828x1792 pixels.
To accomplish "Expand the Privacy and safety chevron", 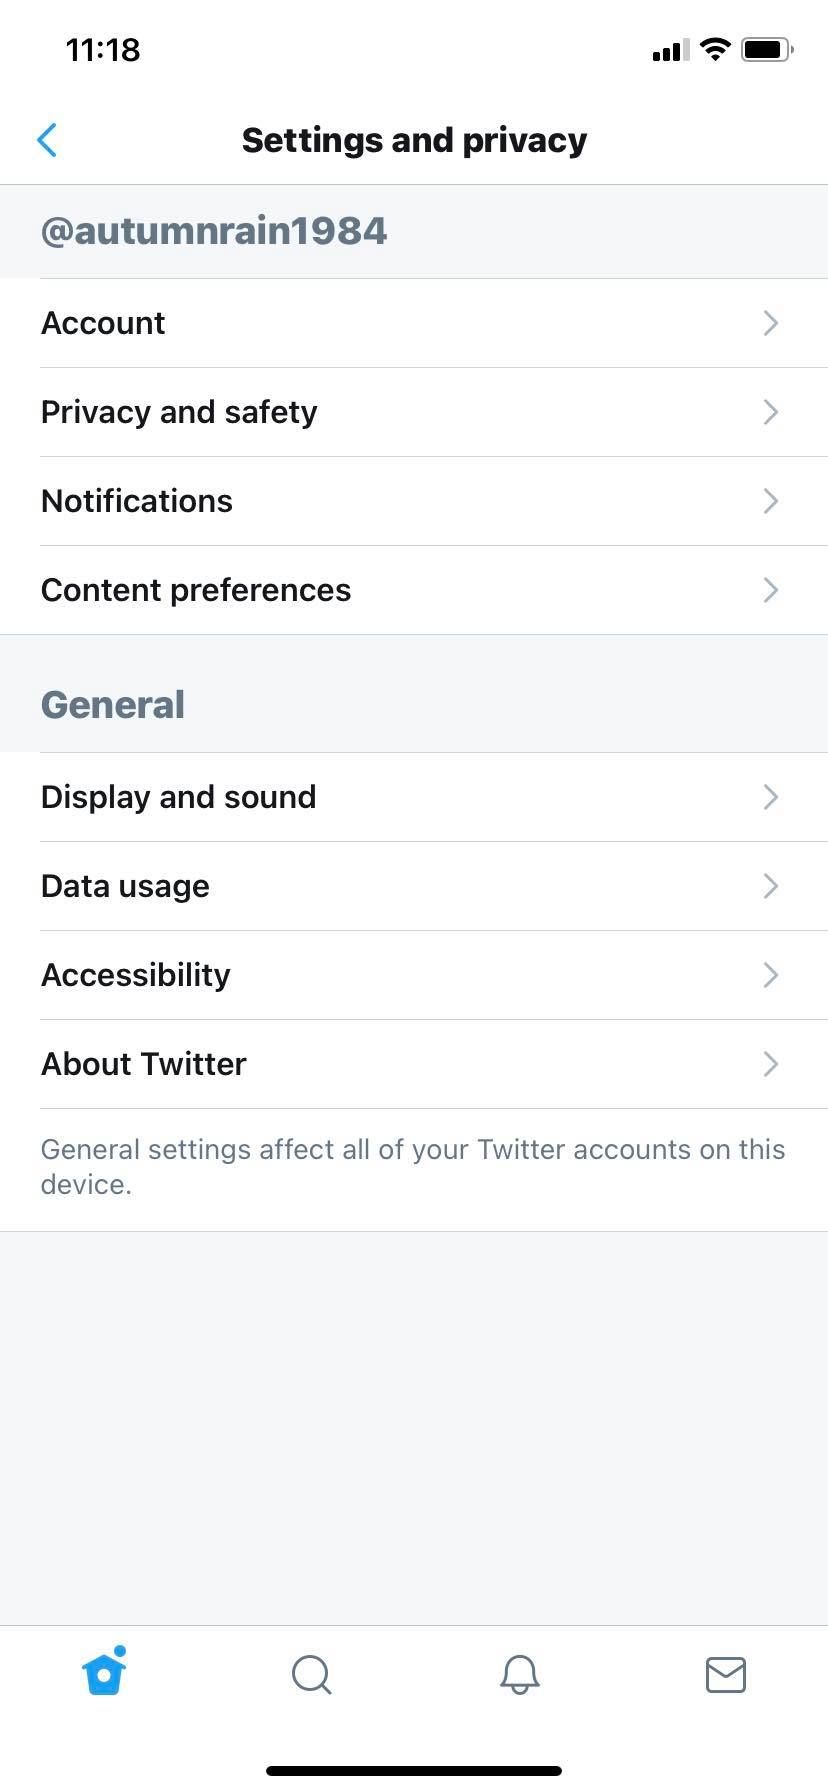I will (770, 412).
